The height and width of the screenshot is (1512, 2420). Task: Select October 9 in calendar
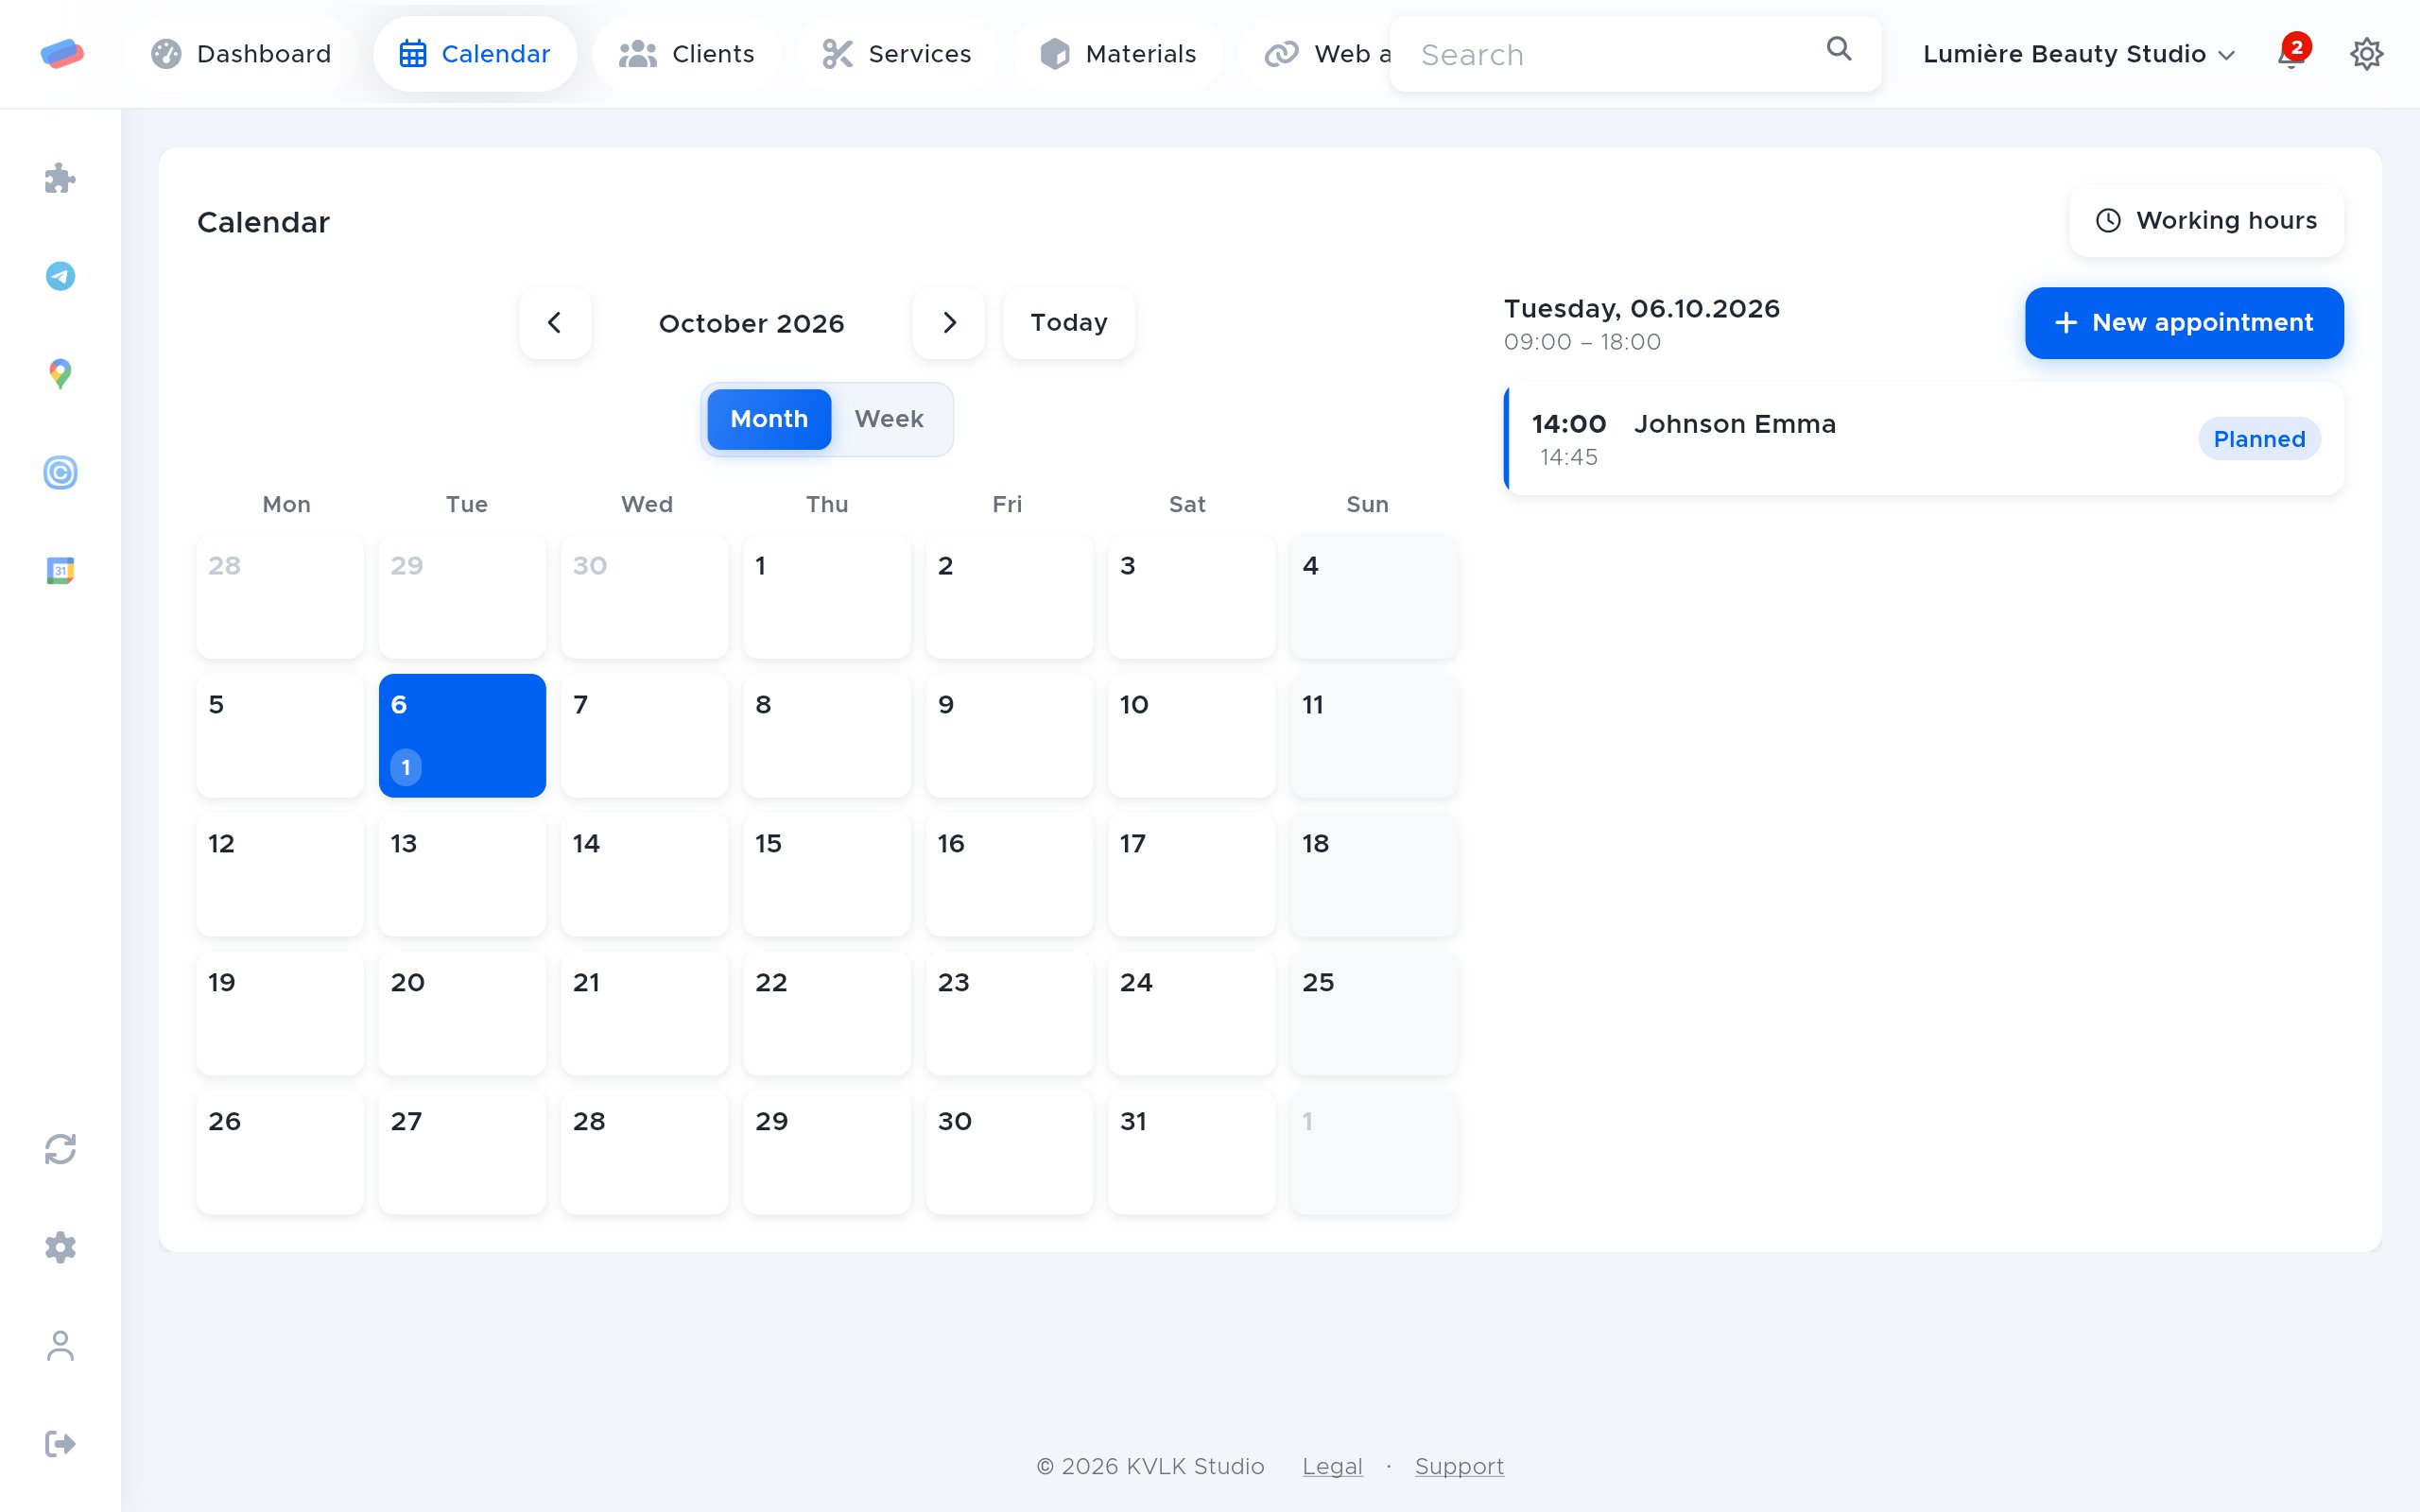click(1009, 735)
